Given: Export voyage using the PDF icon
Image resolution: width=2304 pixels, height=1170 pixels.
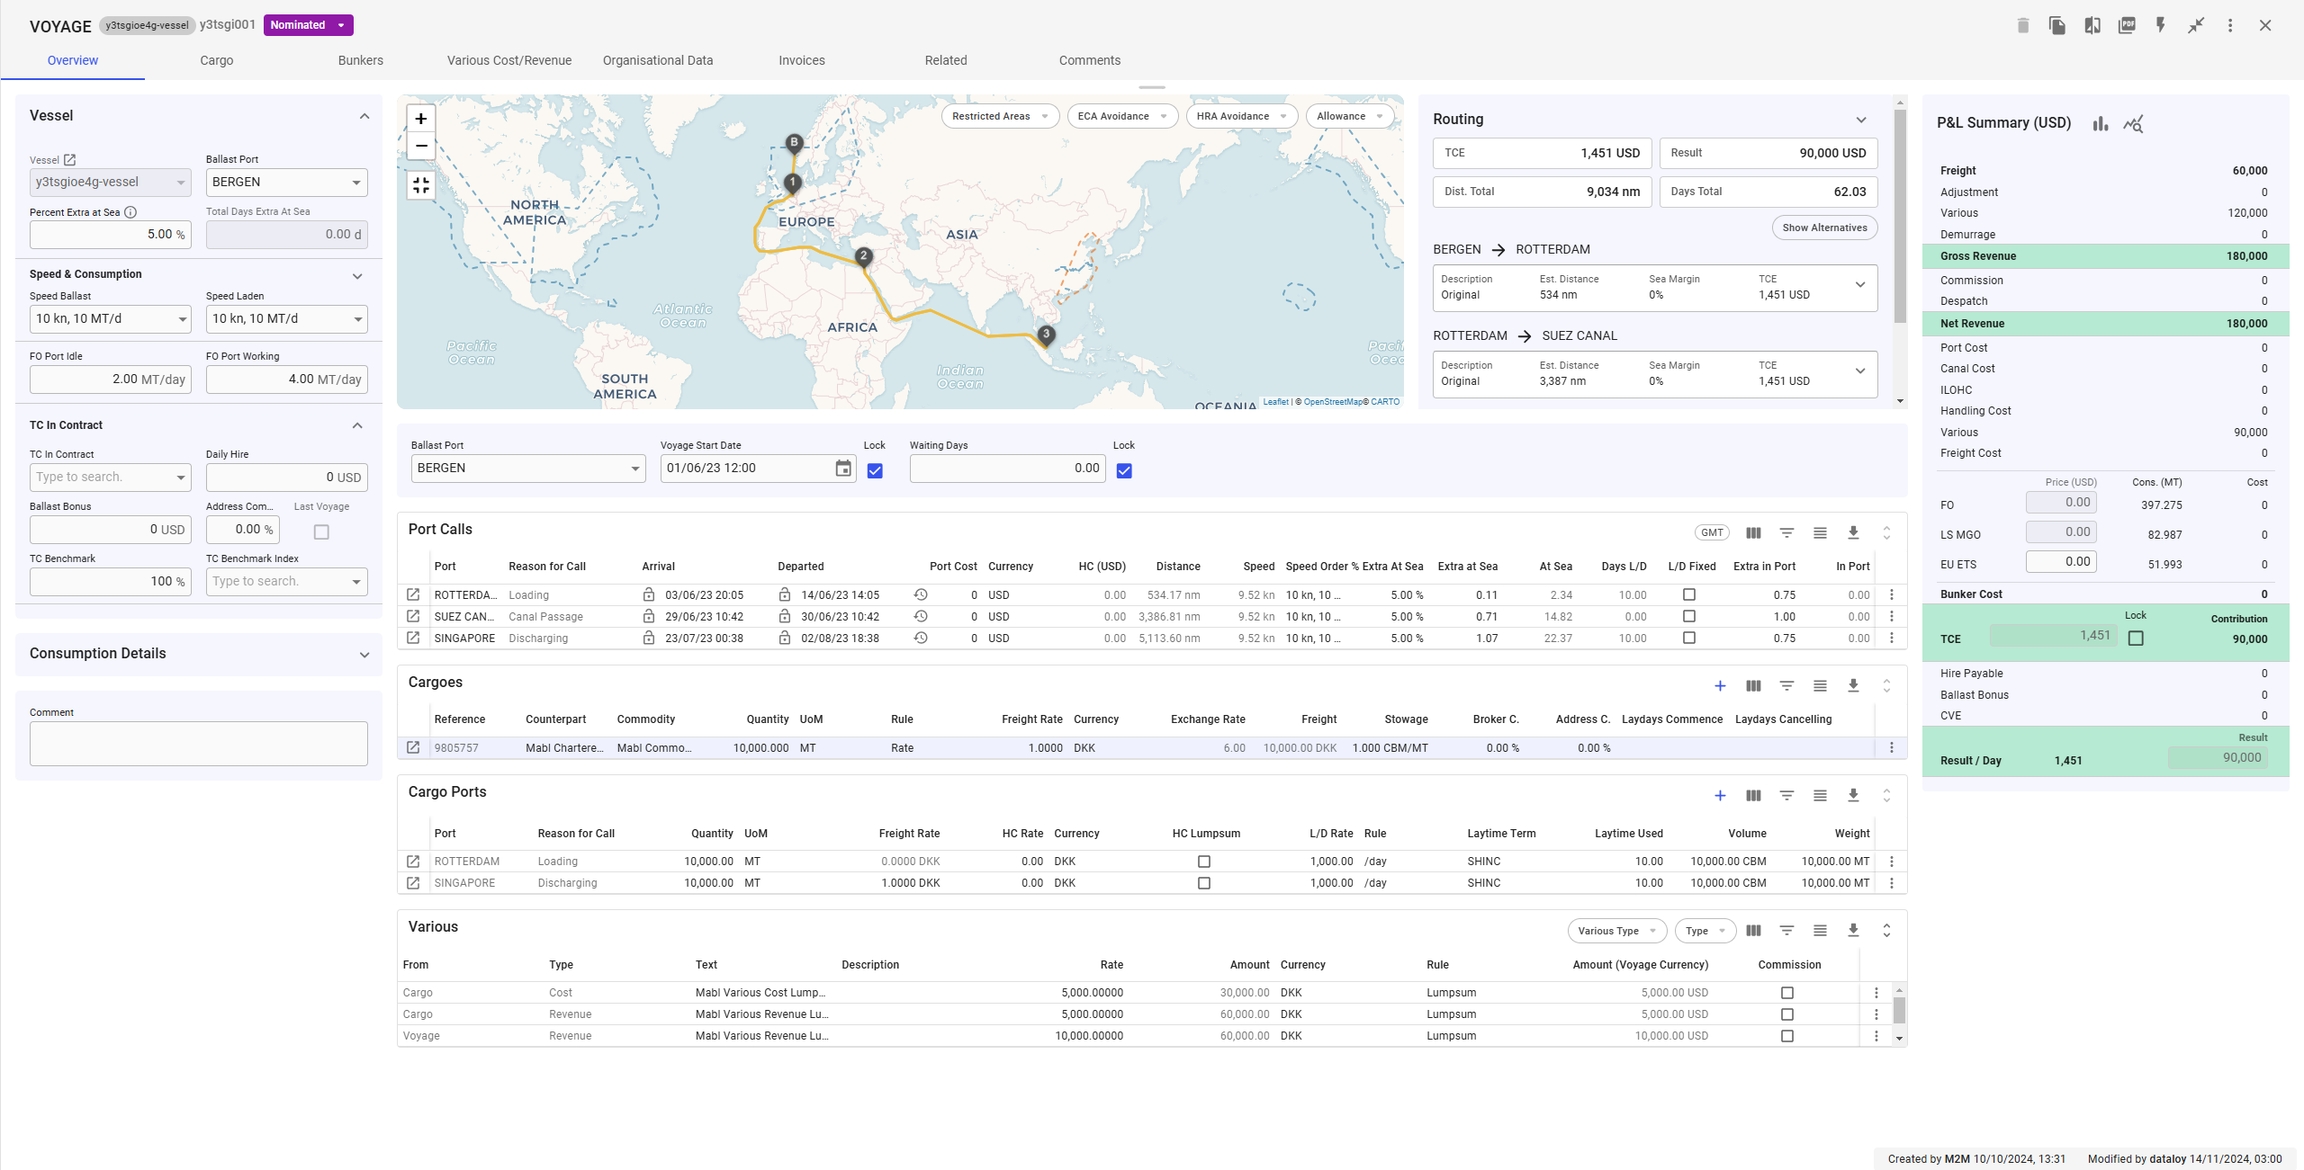Looking at the screenshot, I should pyautogui.click(x=2127, y=26).
